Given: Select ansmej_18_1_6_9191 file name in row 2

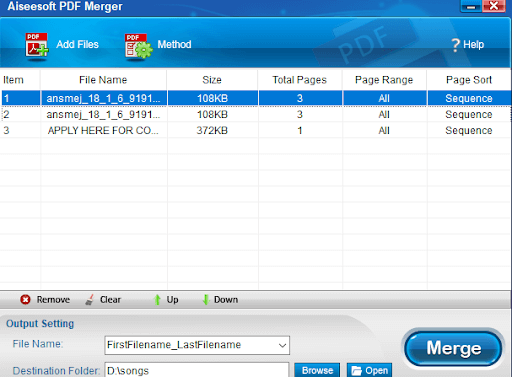Looking at the screenshot, I should click(x=104, y=114).
